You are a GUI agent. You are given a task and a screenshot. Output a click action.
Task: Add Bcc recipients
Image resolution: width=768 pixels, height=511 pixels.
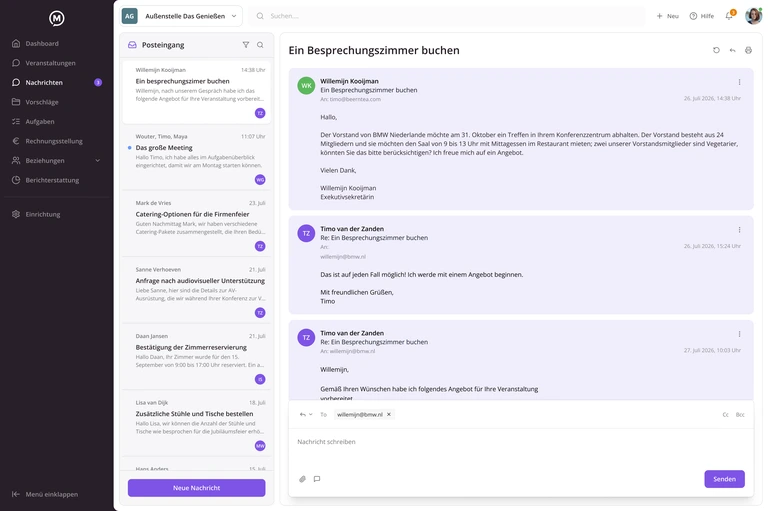click(x=740, y=414)
